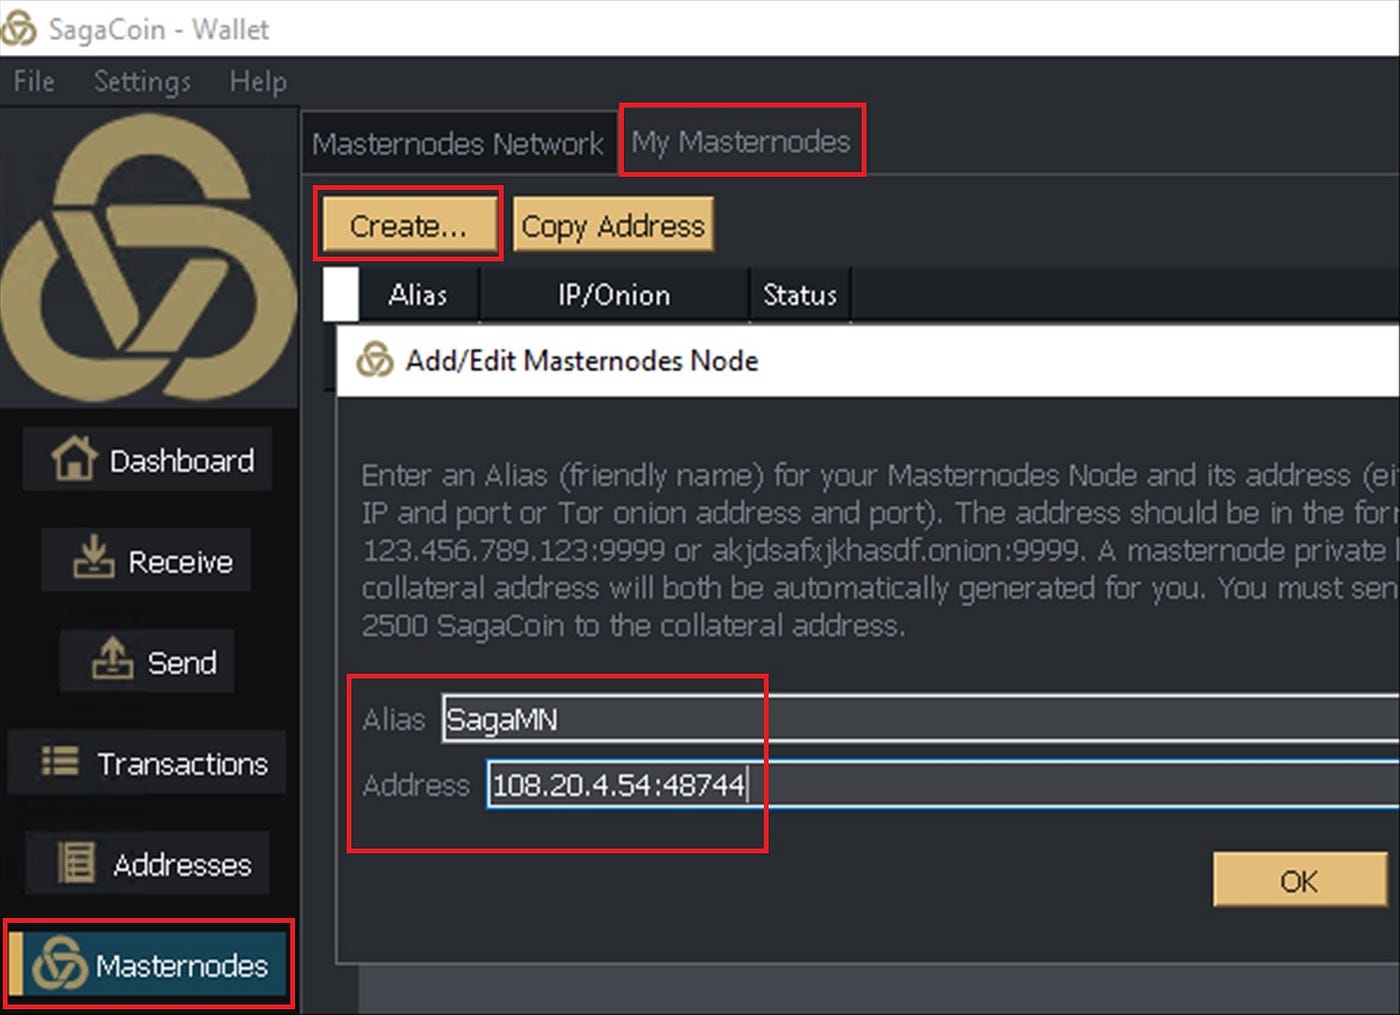Image resolution: width=1400 pixels, height=1015 pixels.
Task: Click the '2500 SagaCoin to the collateral address.' text
Action: point(633,626)
